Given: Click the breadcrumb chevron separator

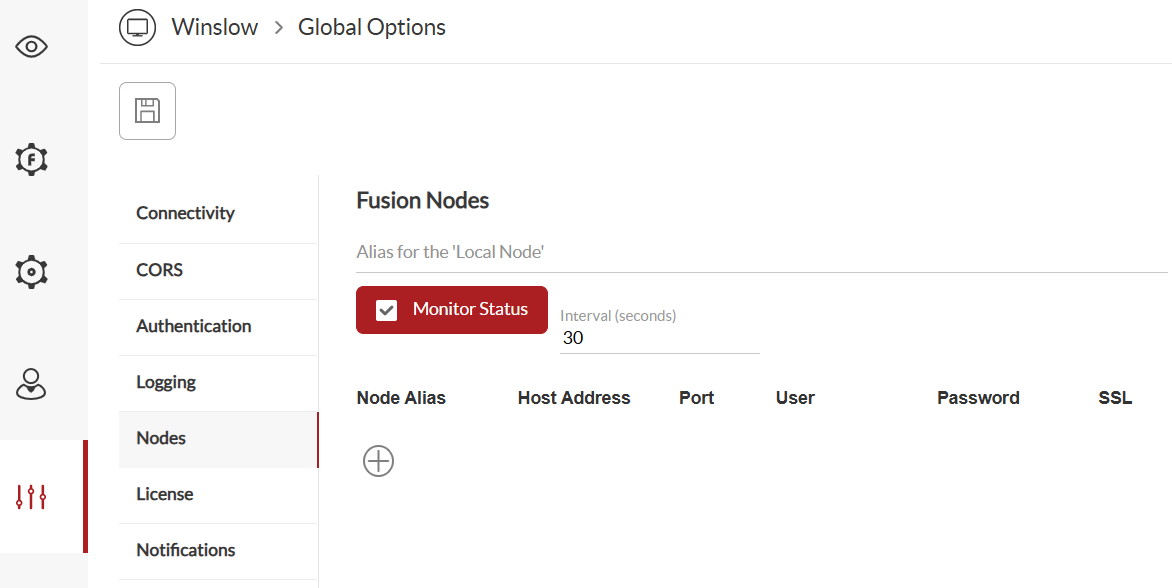Looking at the screenshot, I should point(279,28).
